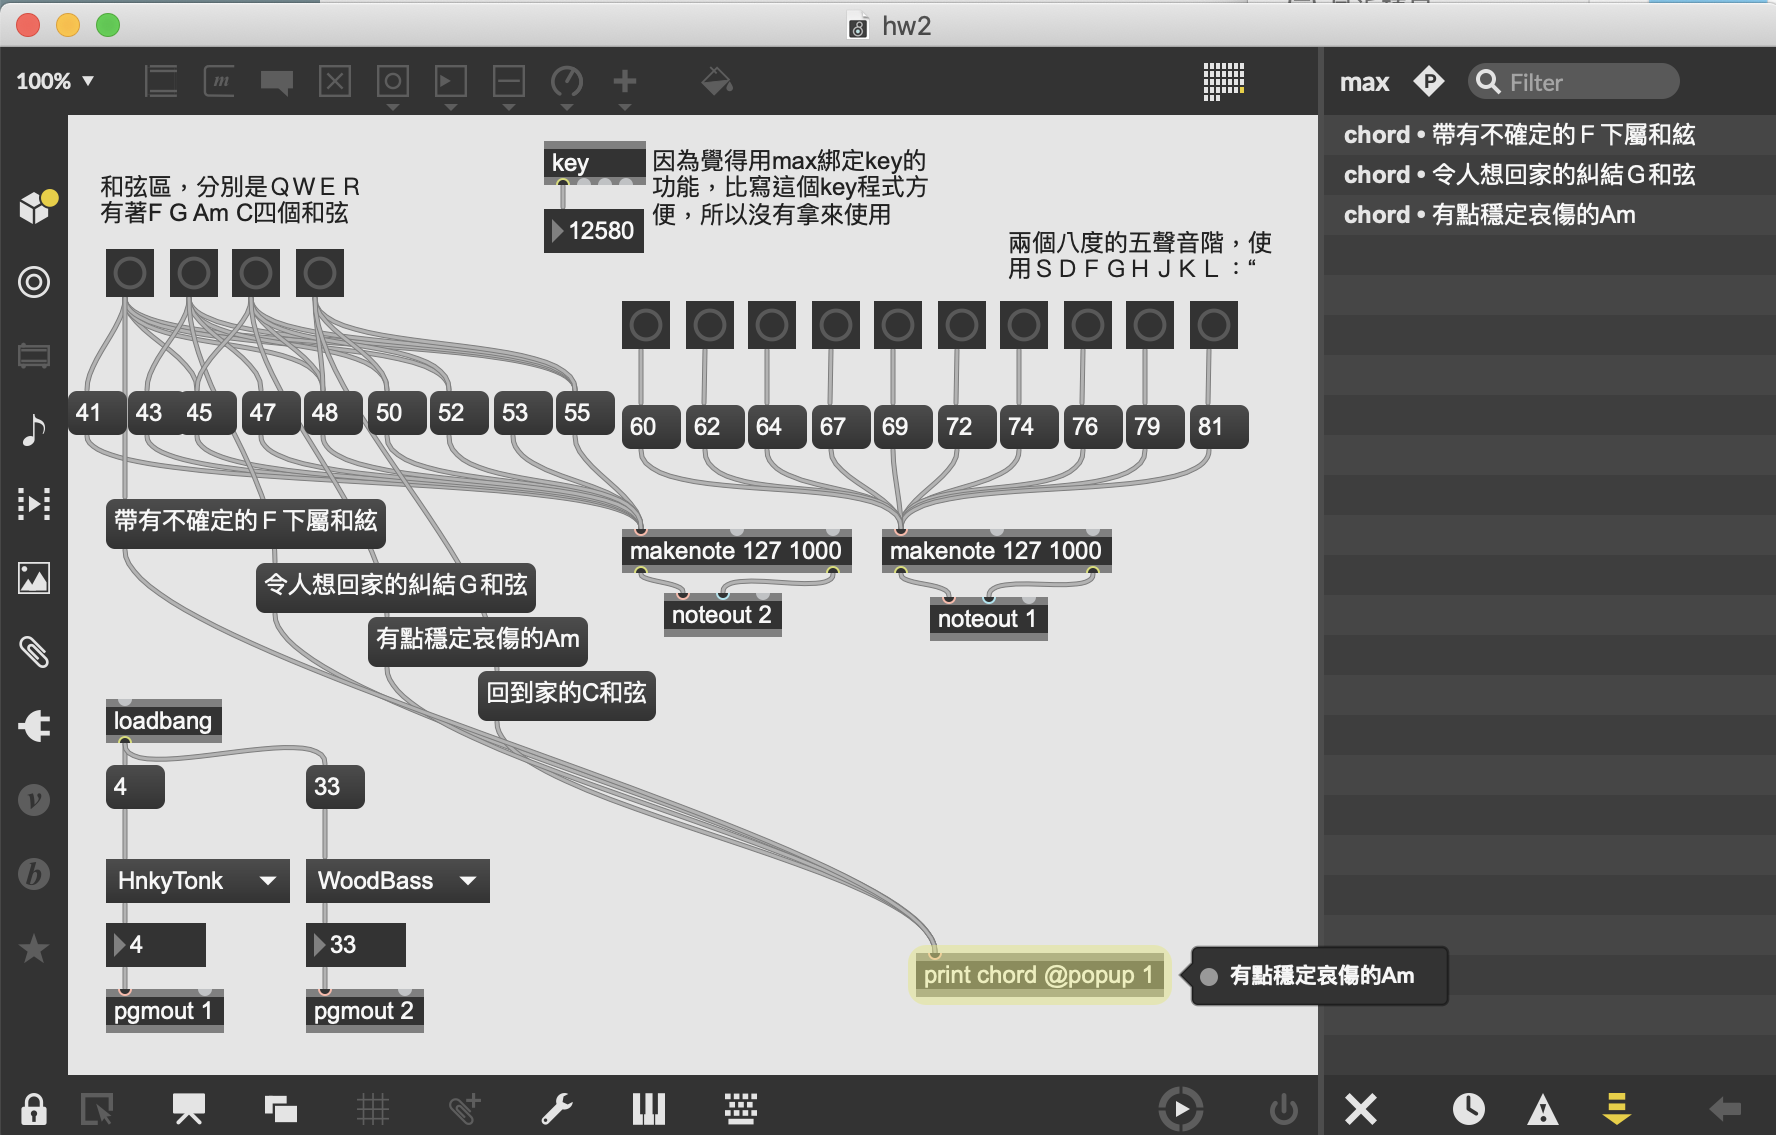Toggle grid snapping in bottom toolbar
This screenshot has height=1135, width=1776.
(372, 1108)
